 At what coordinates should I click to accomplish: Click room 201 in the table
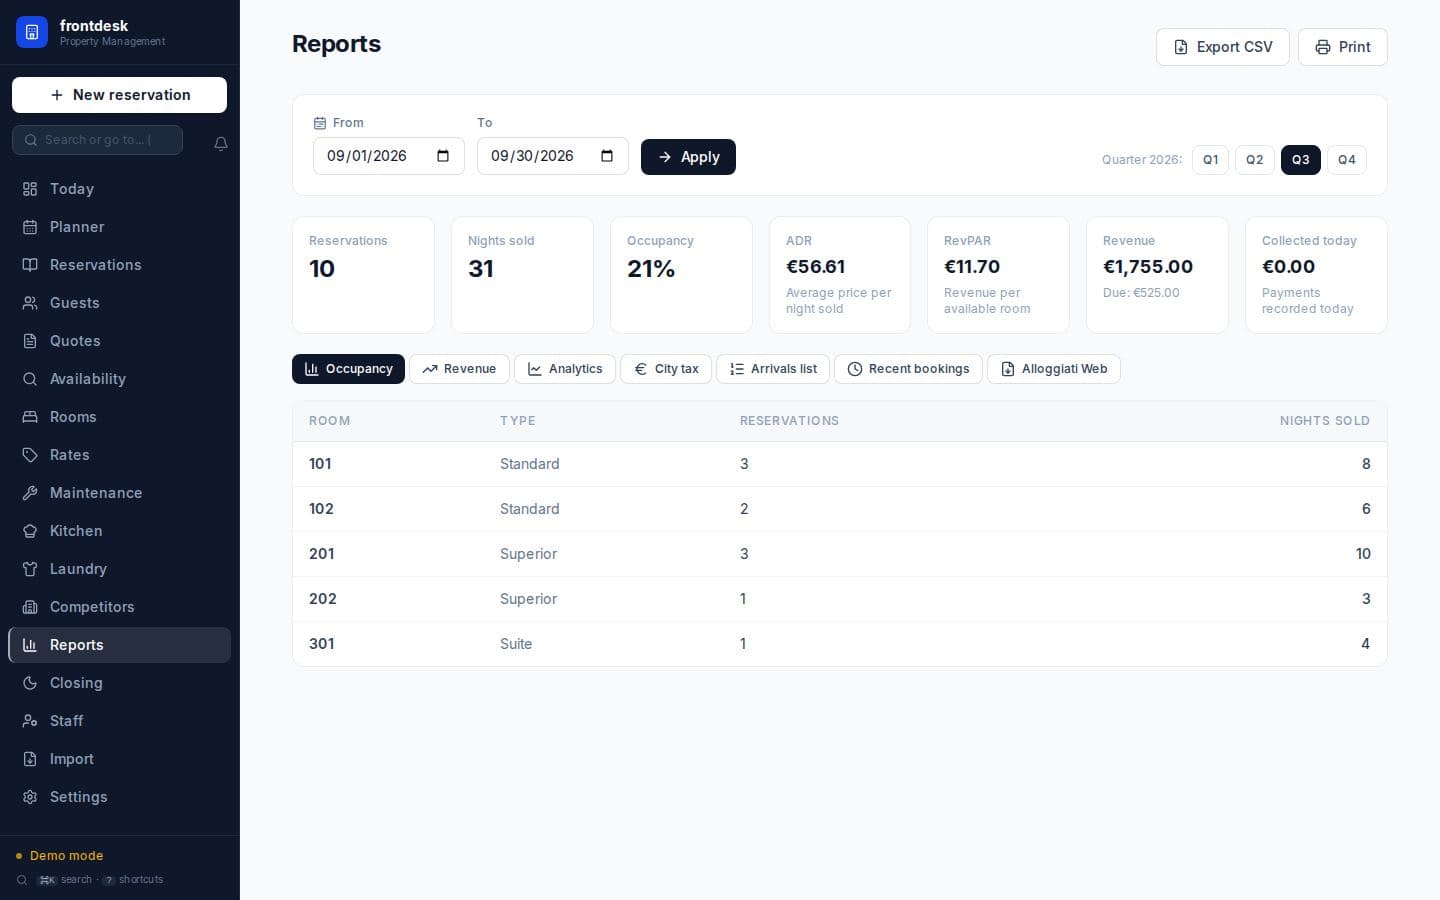click(322, 554)
